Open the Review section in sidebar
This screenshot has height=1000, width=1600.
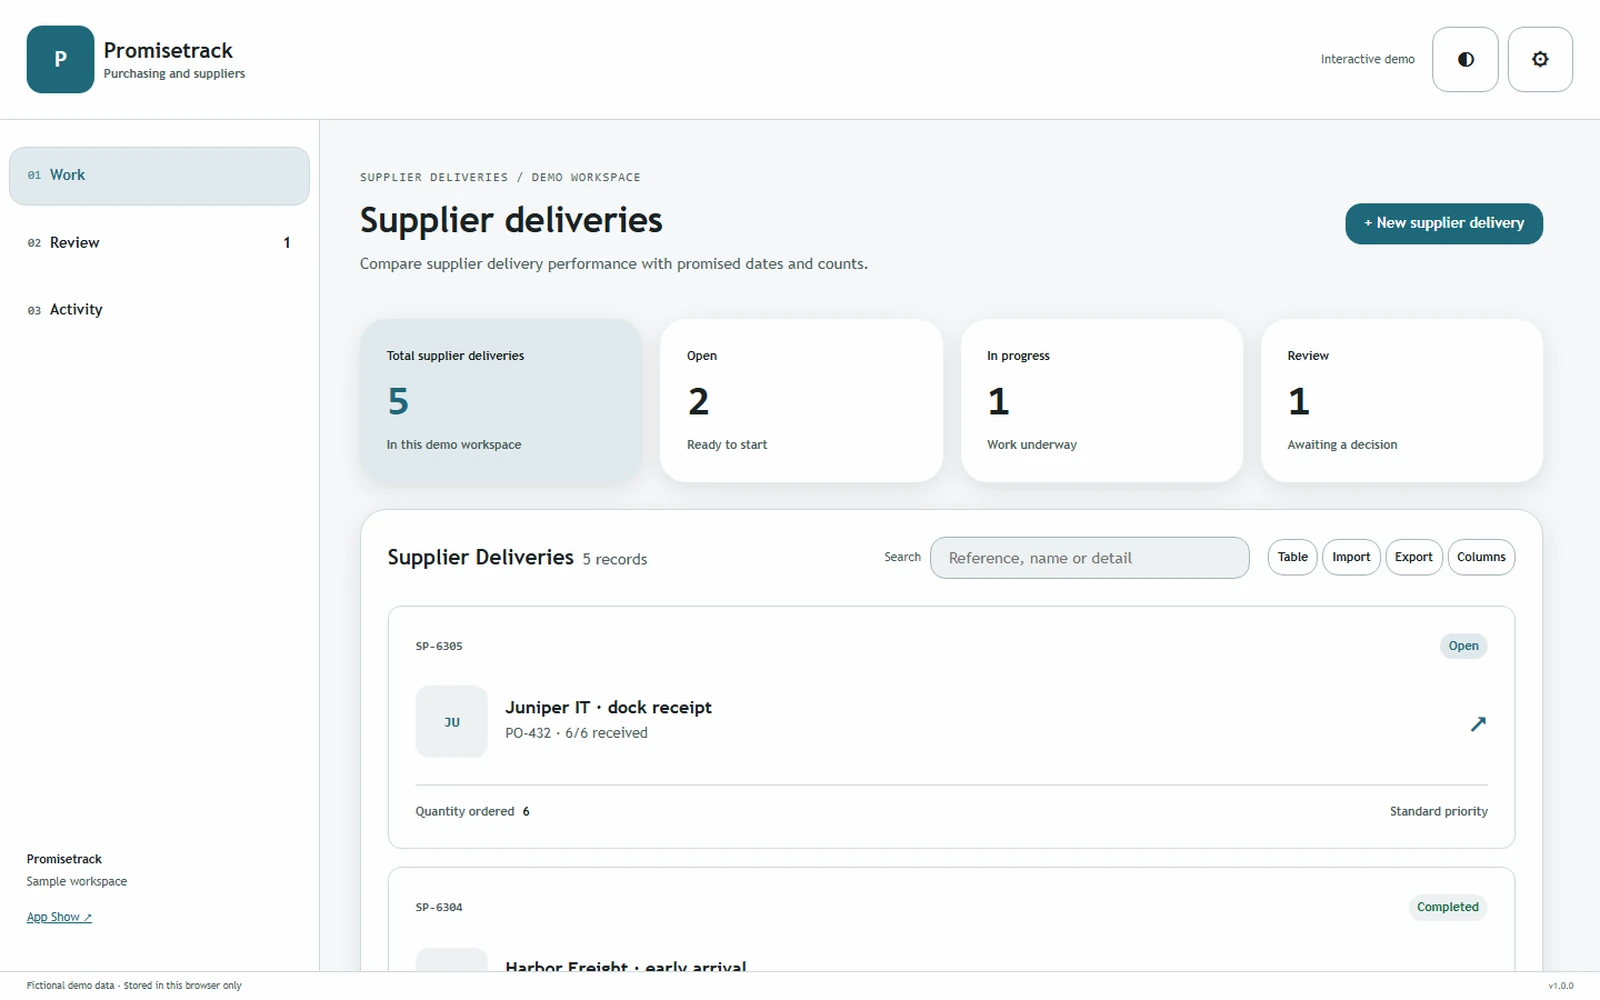[x=159, y=242]
